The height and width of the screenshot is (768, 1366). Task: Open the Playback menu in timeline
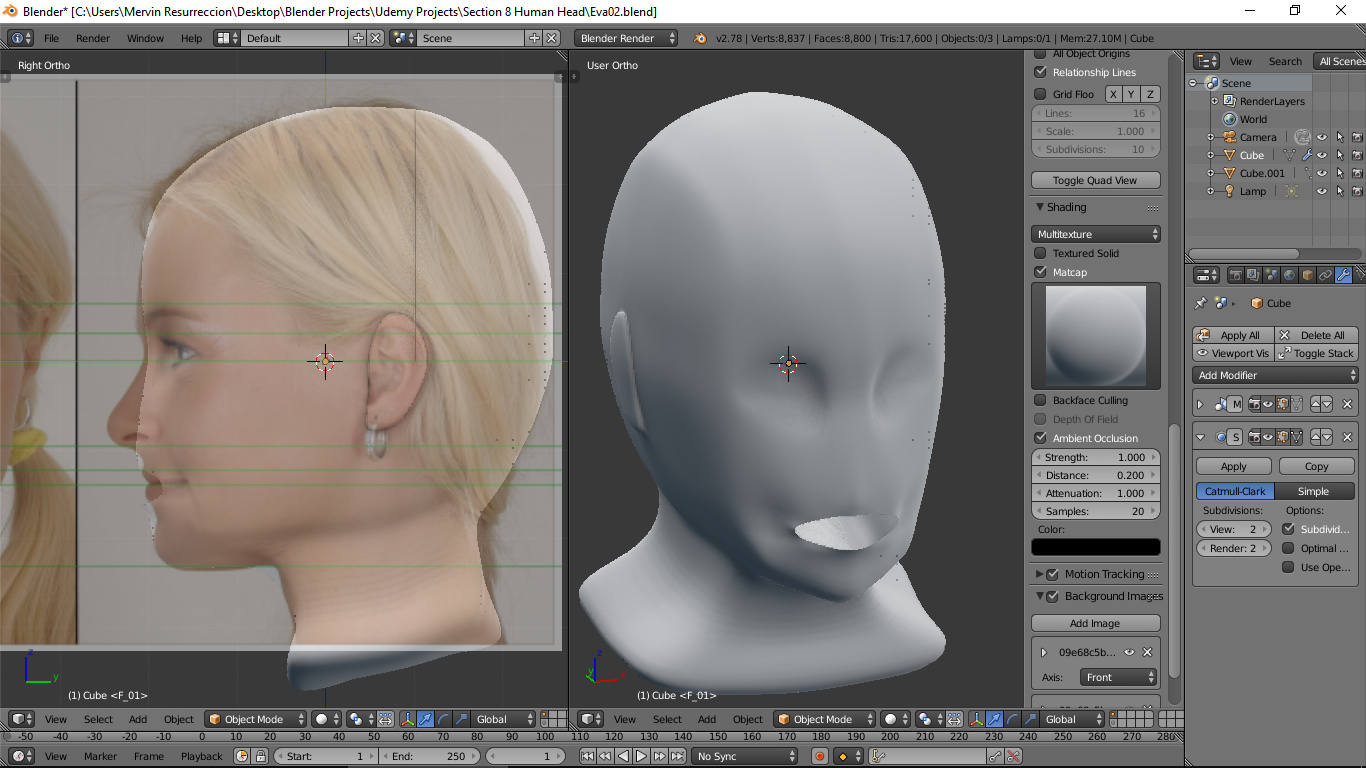coord(201,757)
